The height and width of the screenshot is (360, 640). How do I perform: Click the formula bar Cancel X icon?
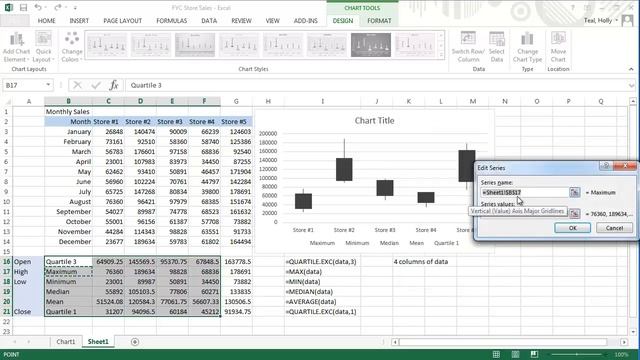click(x=78, y=85)
